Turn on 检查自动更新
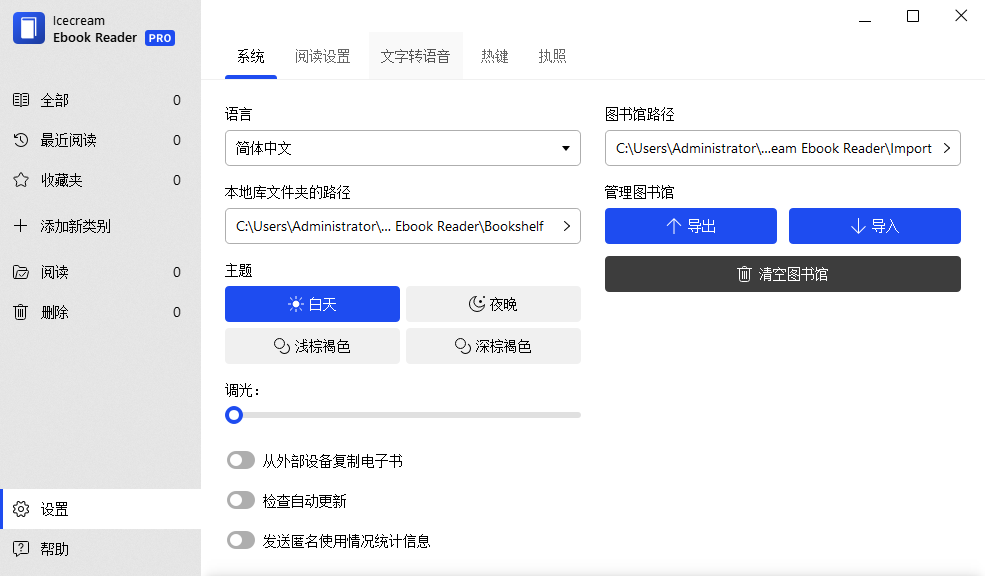The image size is (985, 576). (x=240, y=500)
